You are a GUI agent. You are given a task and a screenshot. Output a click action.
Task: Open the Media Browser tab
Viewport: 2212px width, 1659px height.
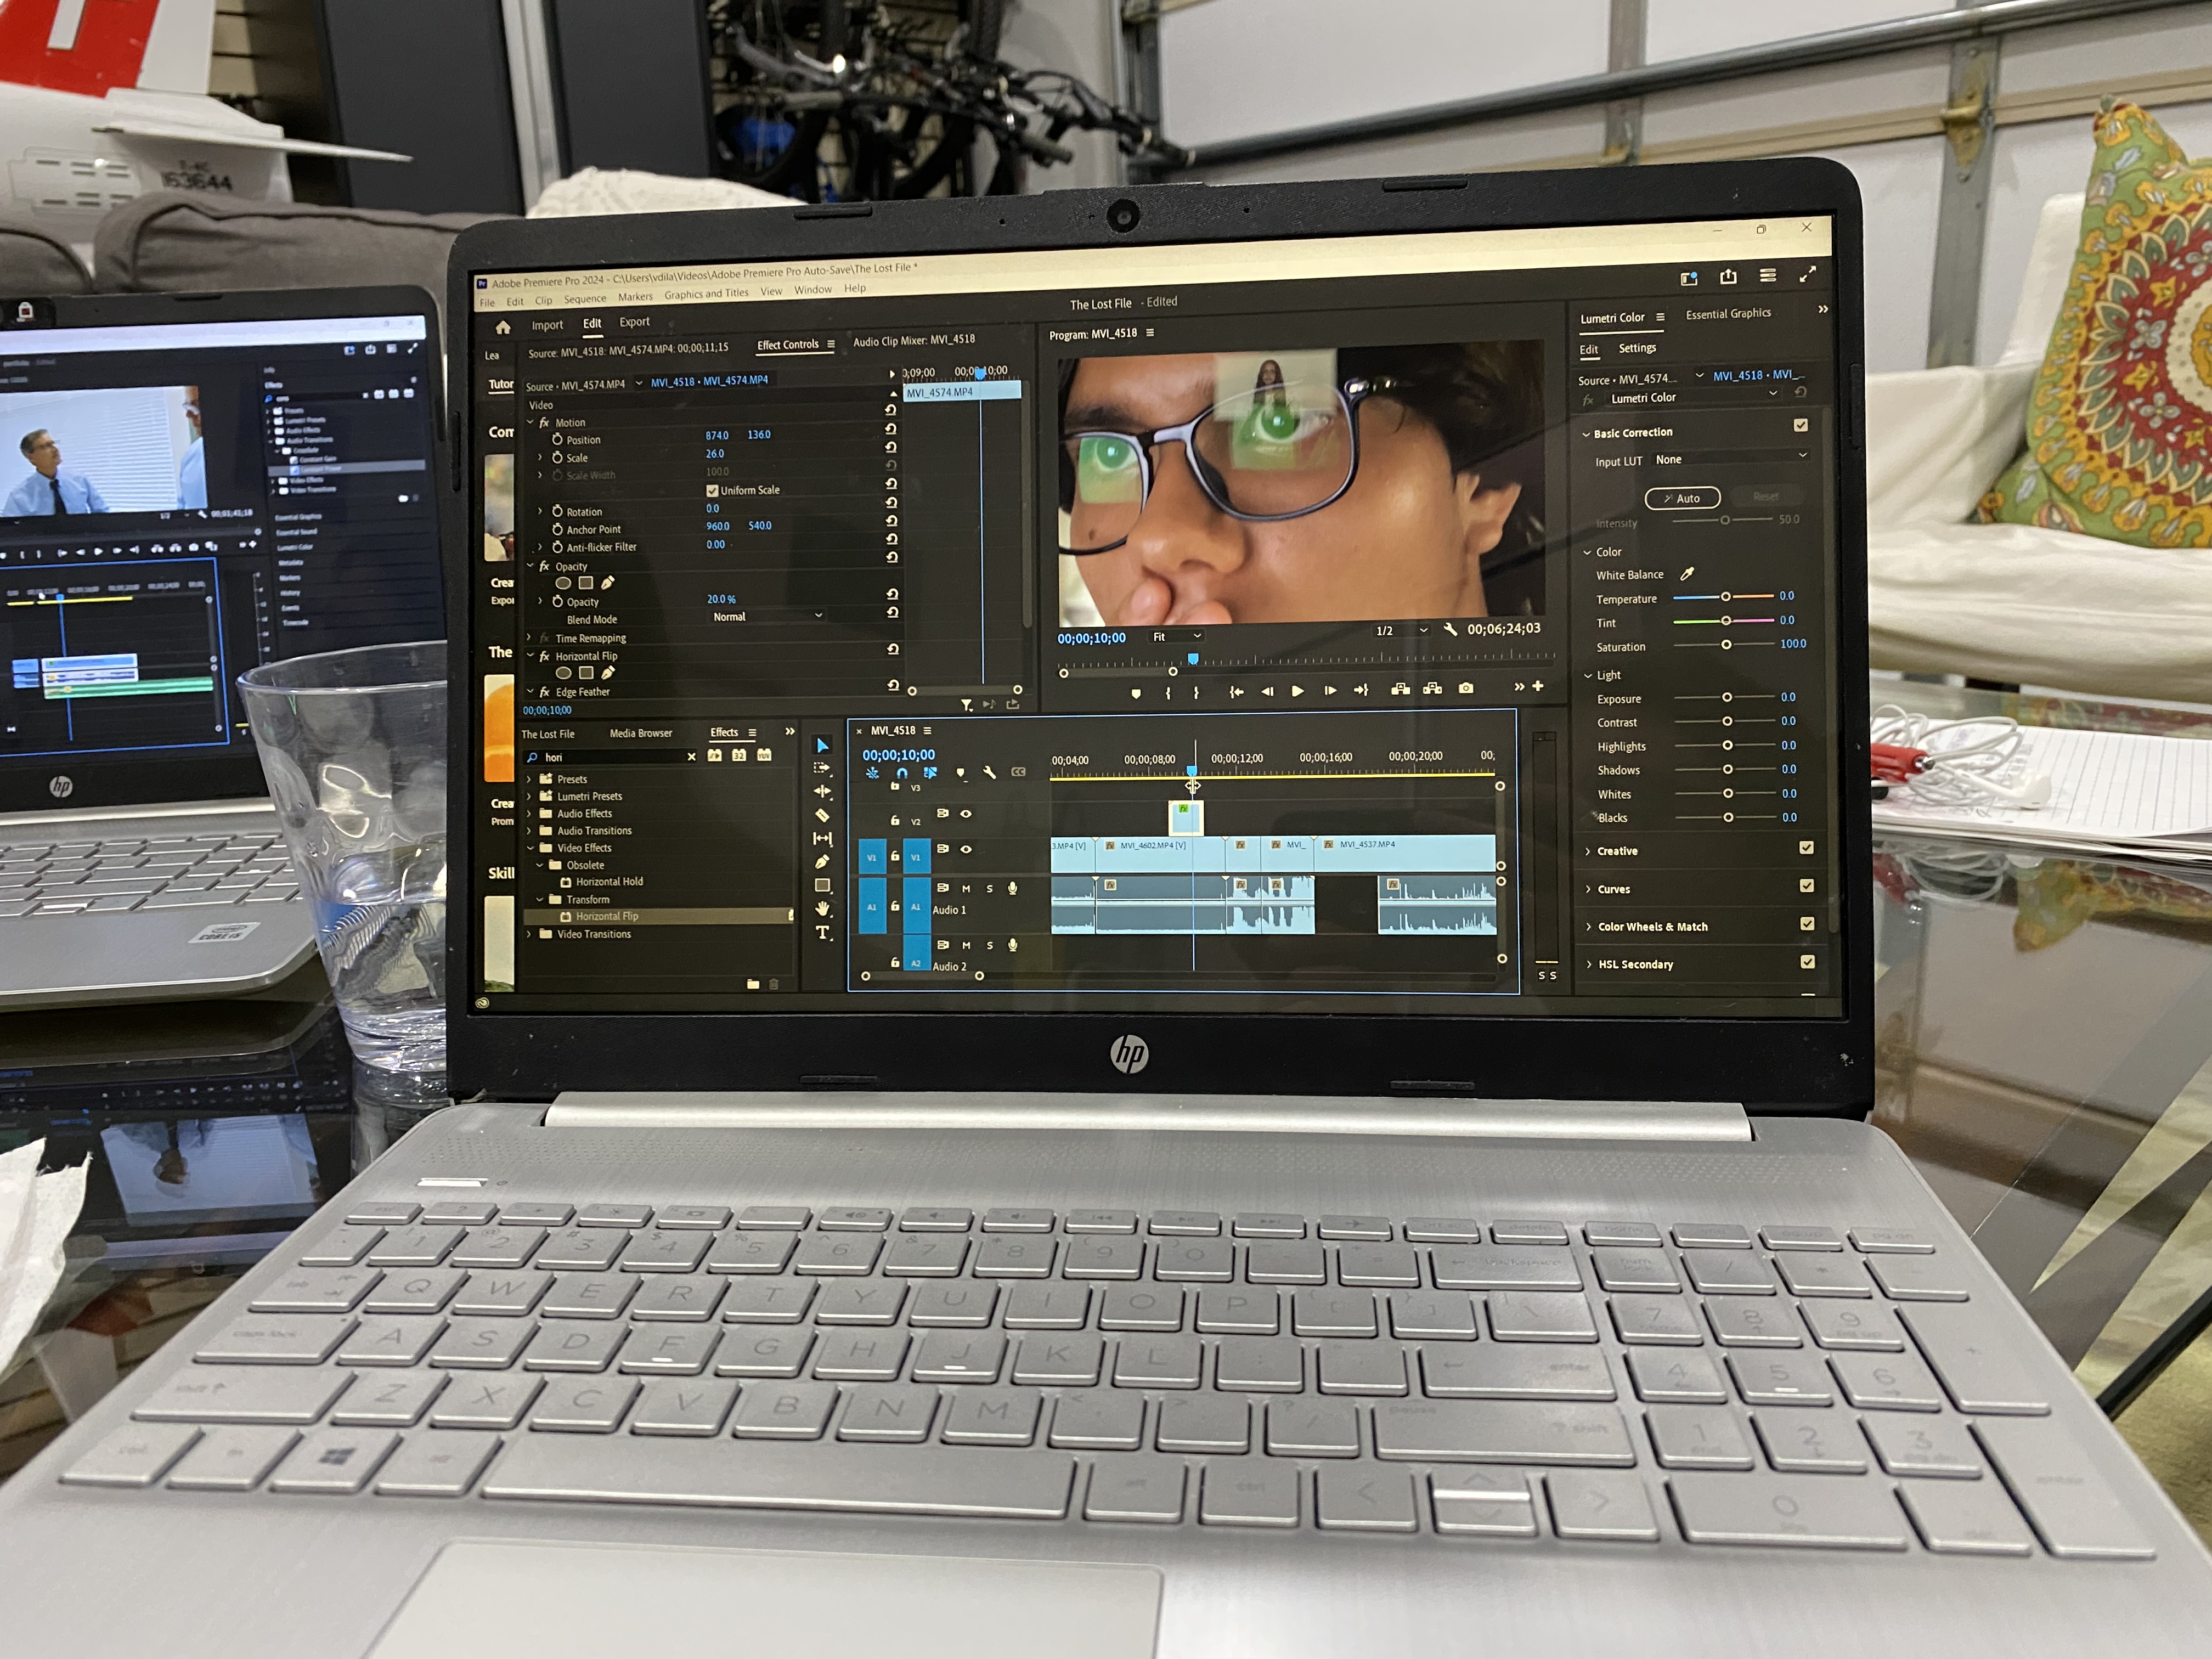point(641,733)
